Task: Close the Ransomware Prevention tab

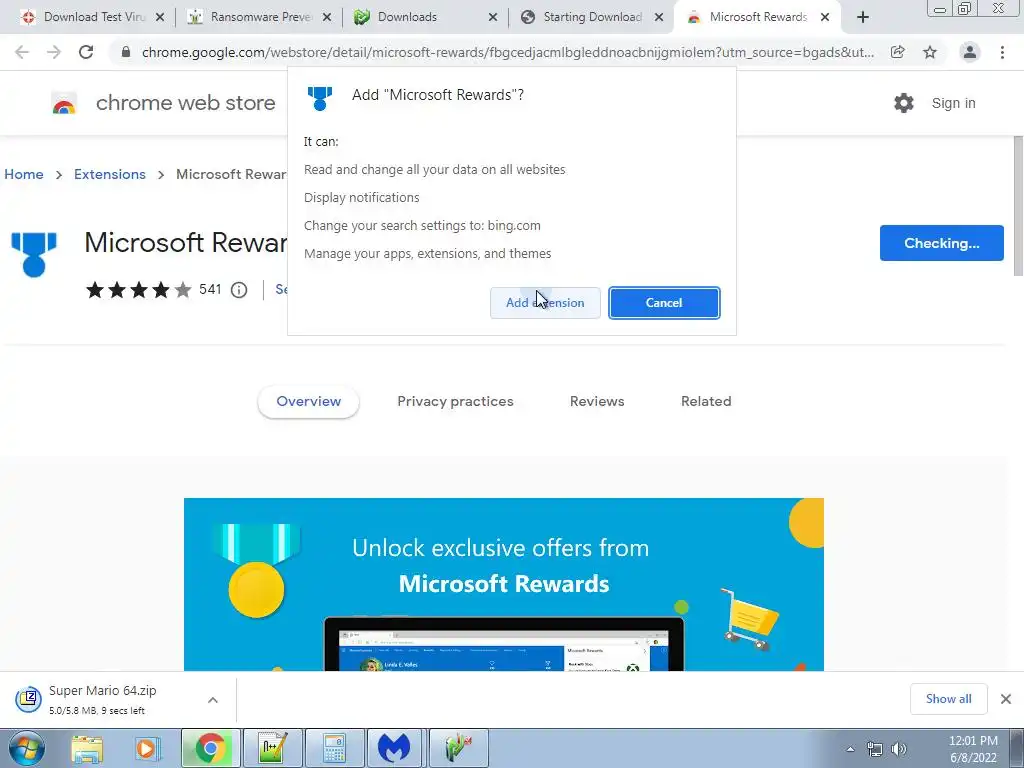Action: click(327, 17)
